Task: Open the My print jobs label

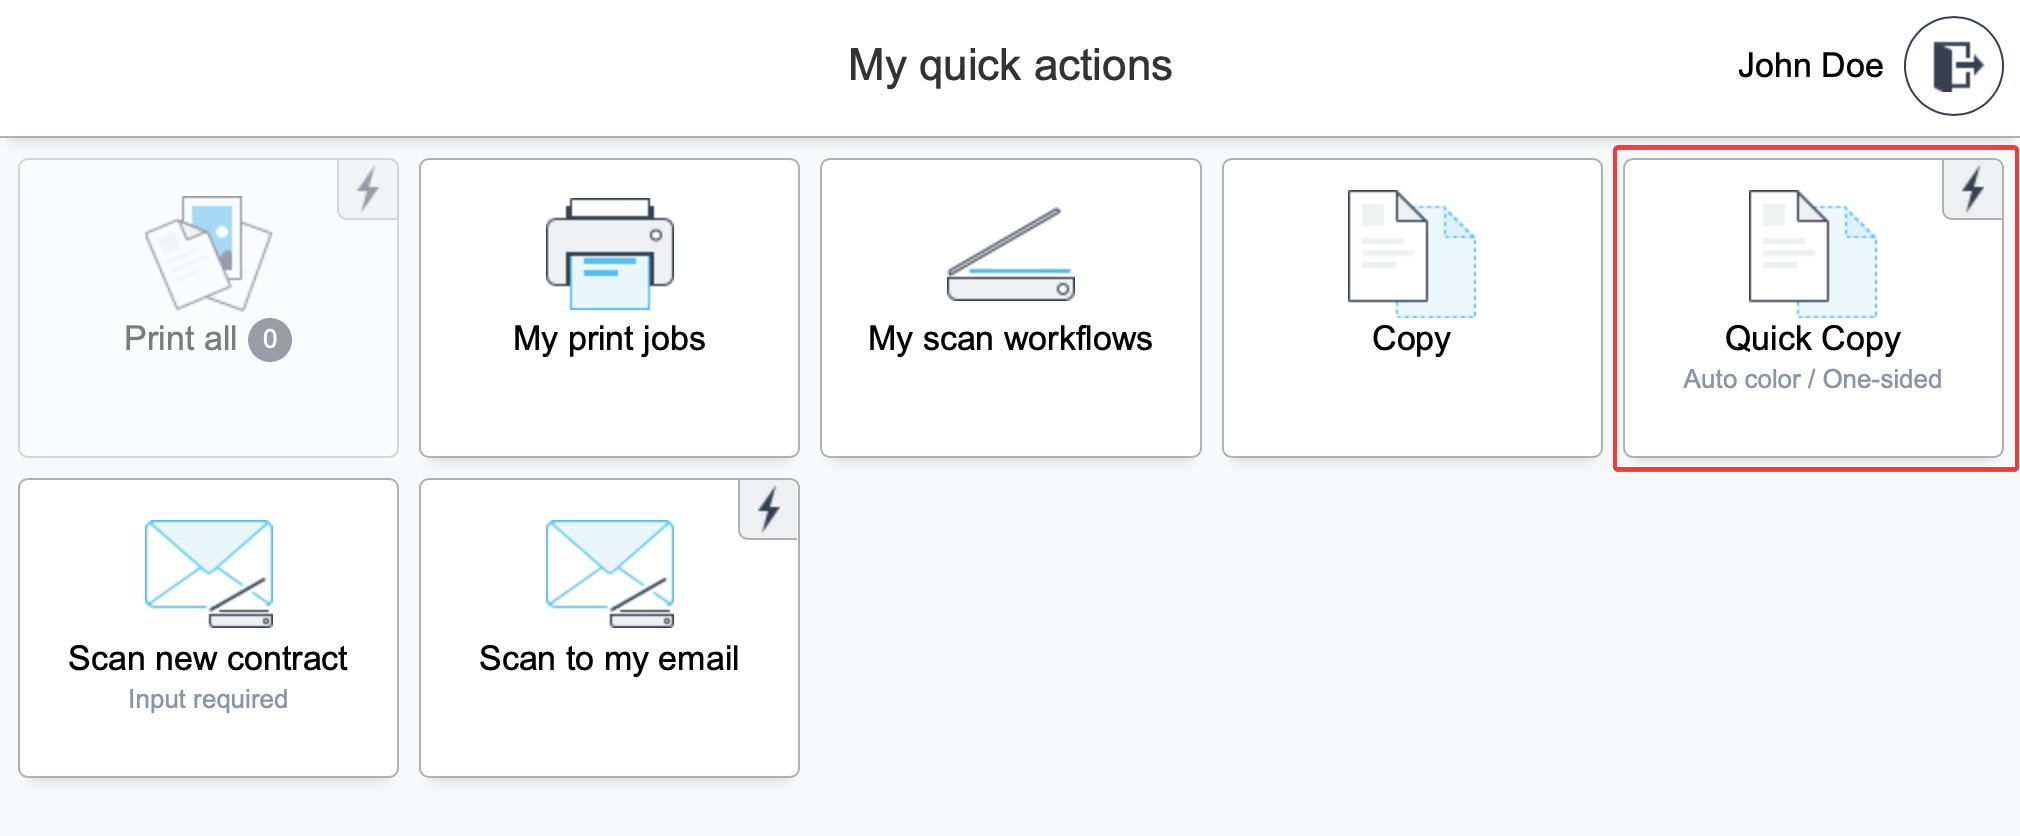Action: point(609,339)
